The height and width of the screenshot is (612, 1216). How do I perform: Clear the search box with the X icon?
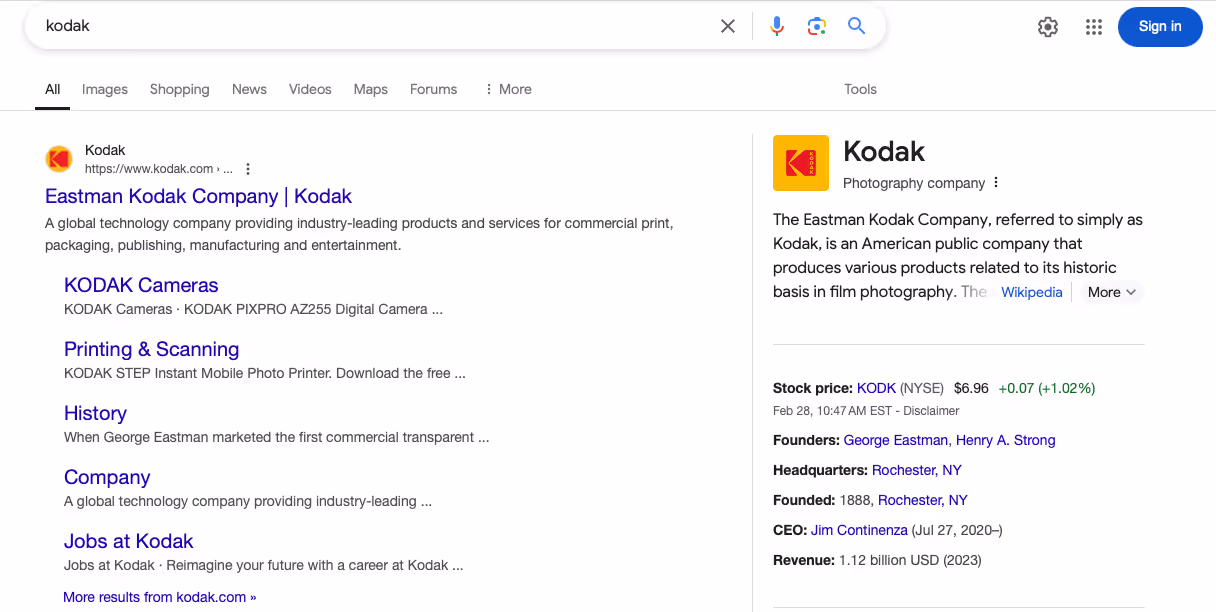[x=728, y=26]
